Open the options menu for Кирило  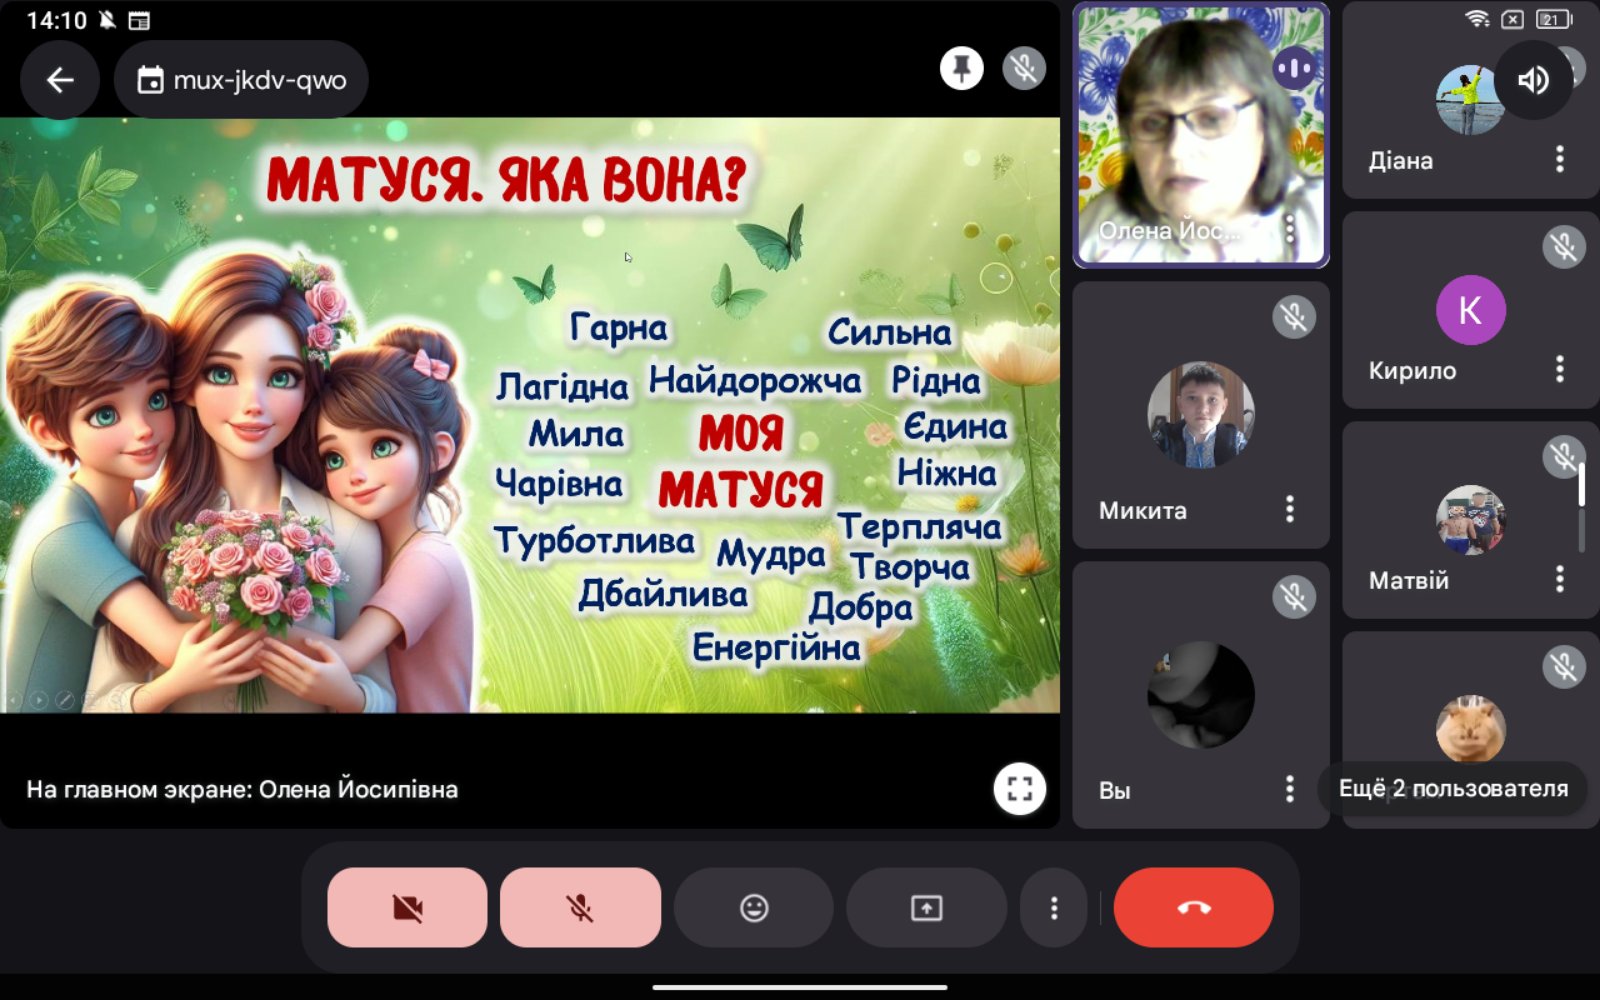[x=1560, y=370]
